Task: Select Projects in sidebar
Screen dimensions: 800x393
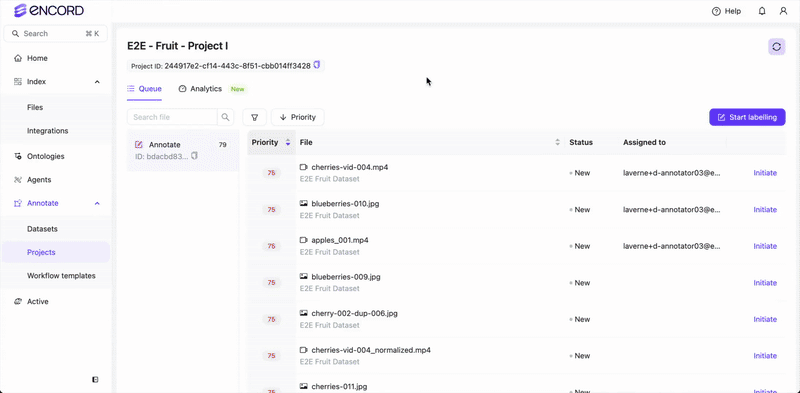Action: [56, 252]
